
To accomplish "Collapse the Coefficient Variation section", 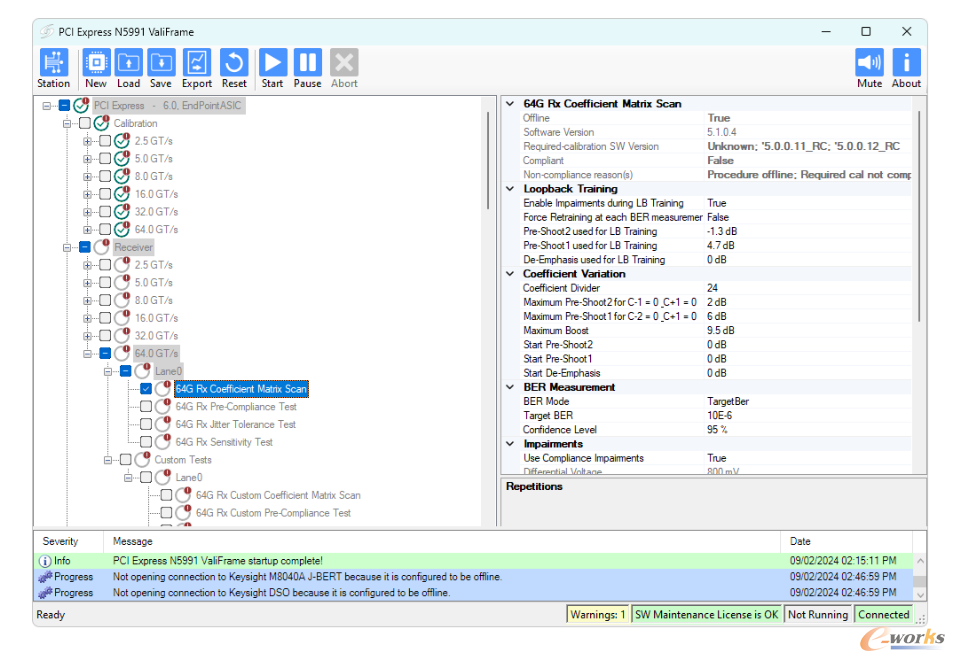I will coord(510,274).
